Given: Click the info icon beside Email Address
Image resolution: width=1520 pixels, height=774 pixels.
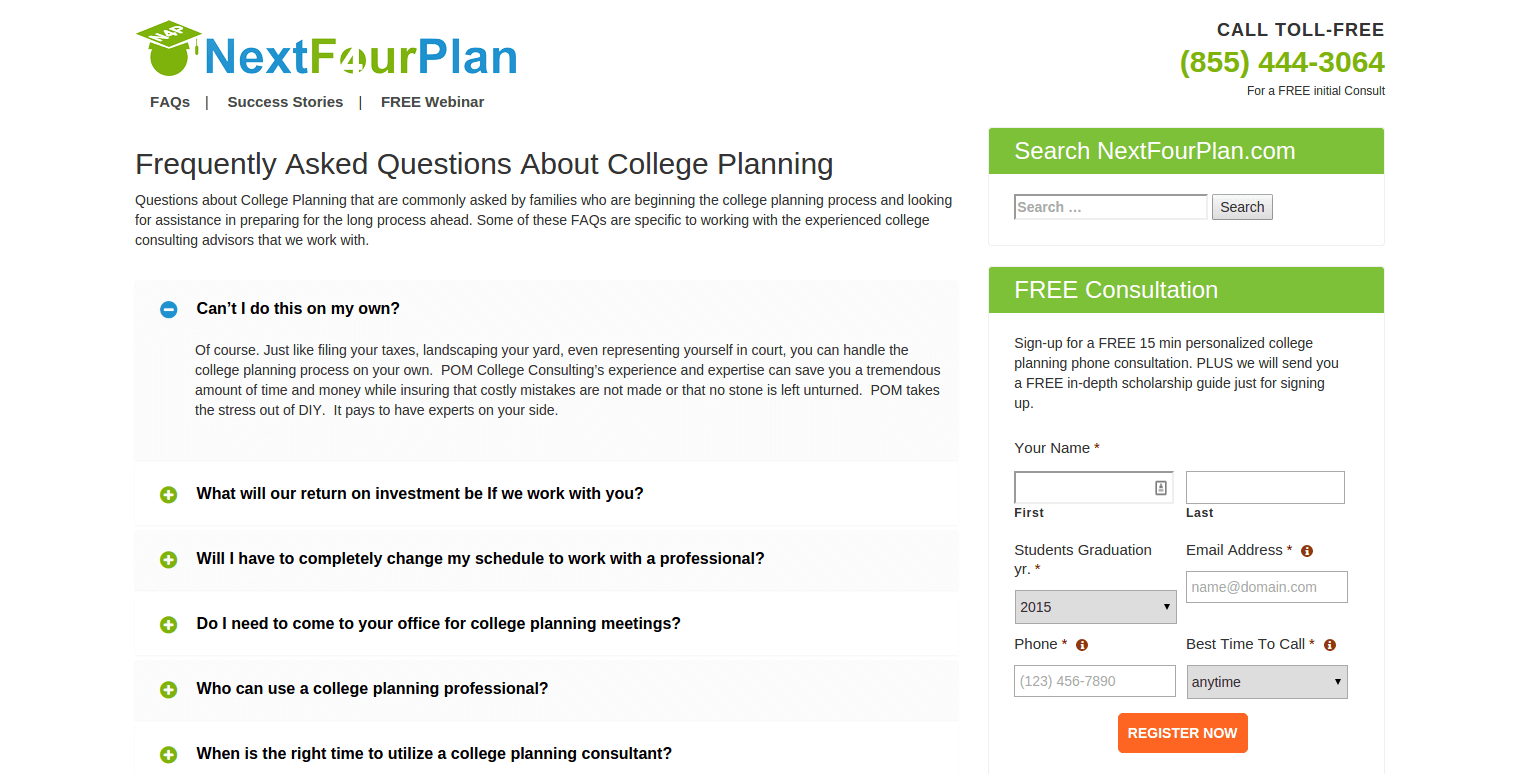Looking at the screenshot, I should pos(1306,550).
